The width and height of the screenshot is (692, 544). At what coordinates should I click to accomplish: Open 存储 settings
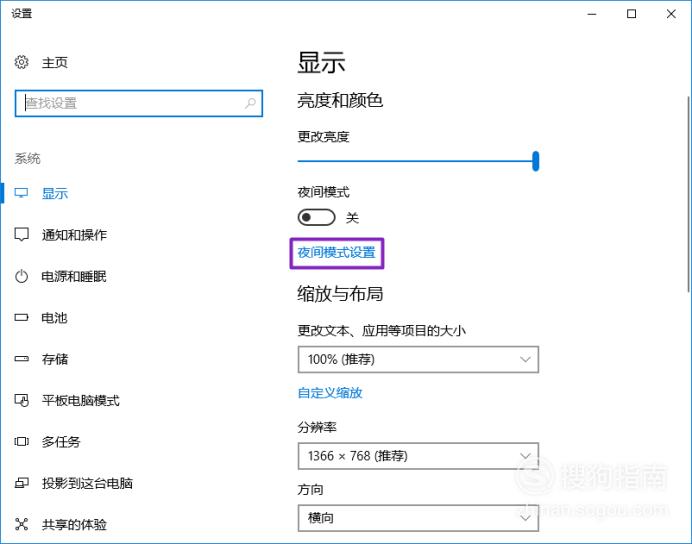pos(55,359)
